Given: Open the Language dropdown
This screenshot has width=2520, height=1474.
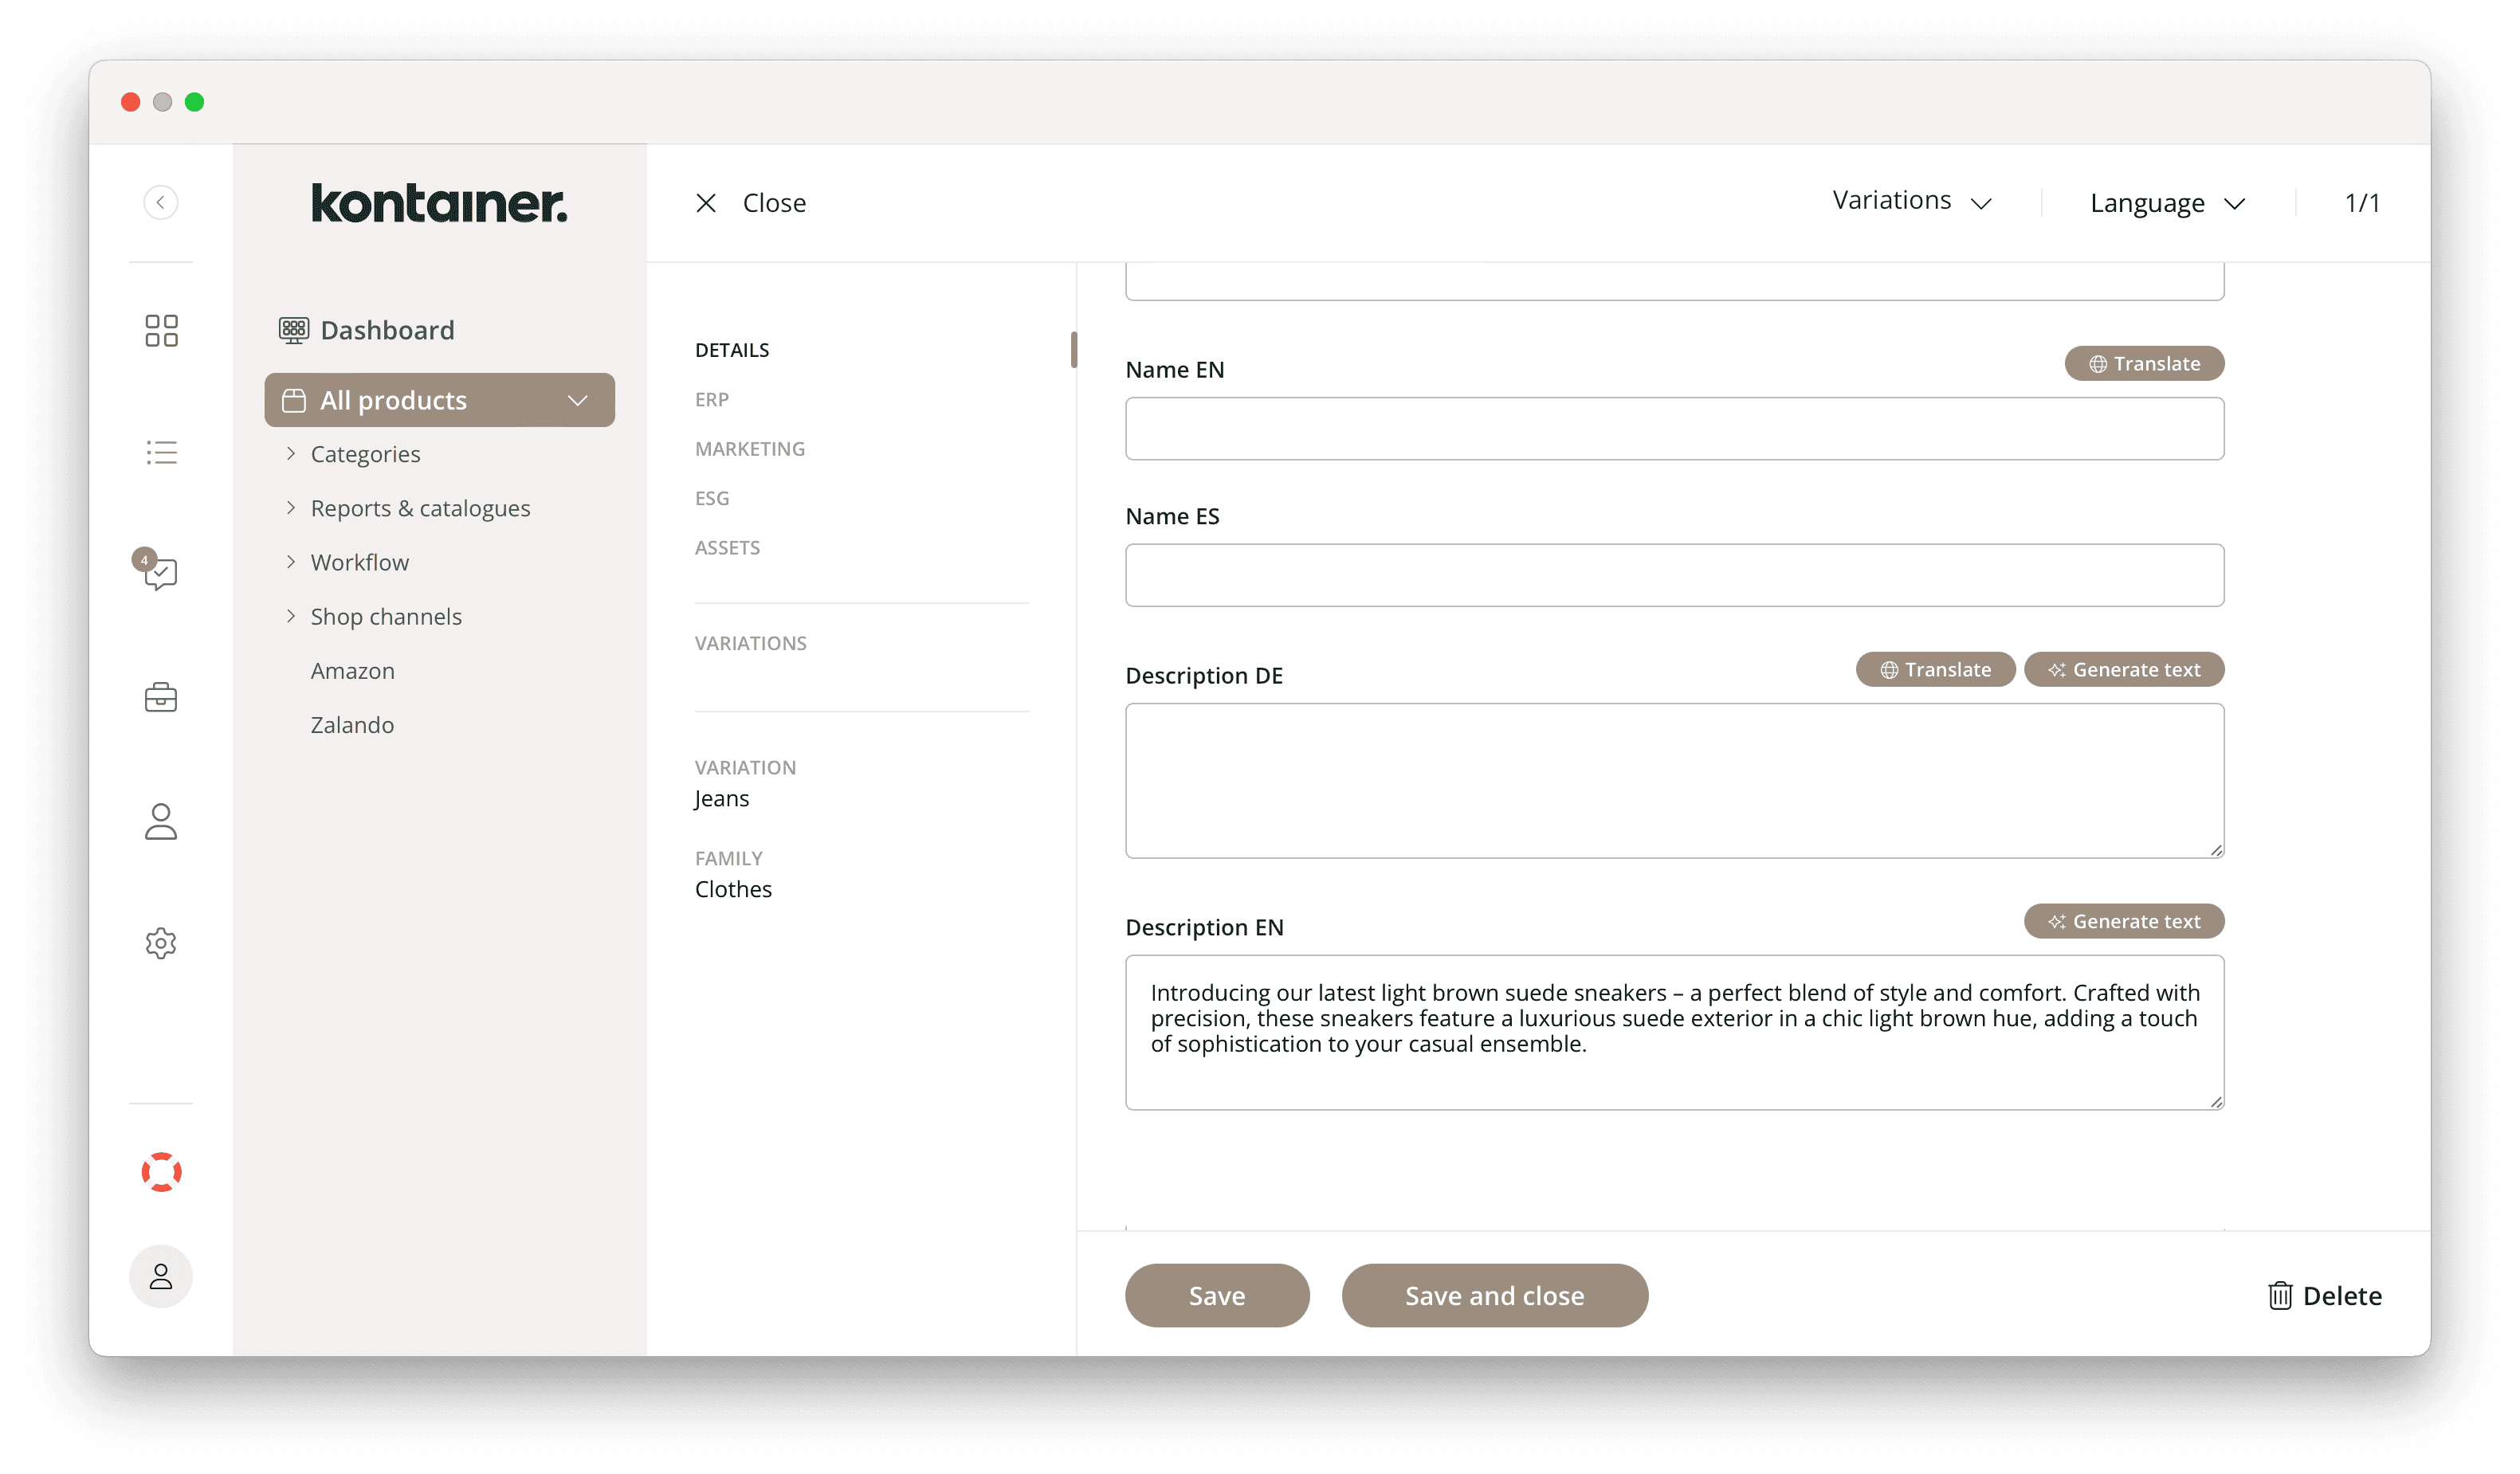Looking at the screenshot, I should [2165, 202].
